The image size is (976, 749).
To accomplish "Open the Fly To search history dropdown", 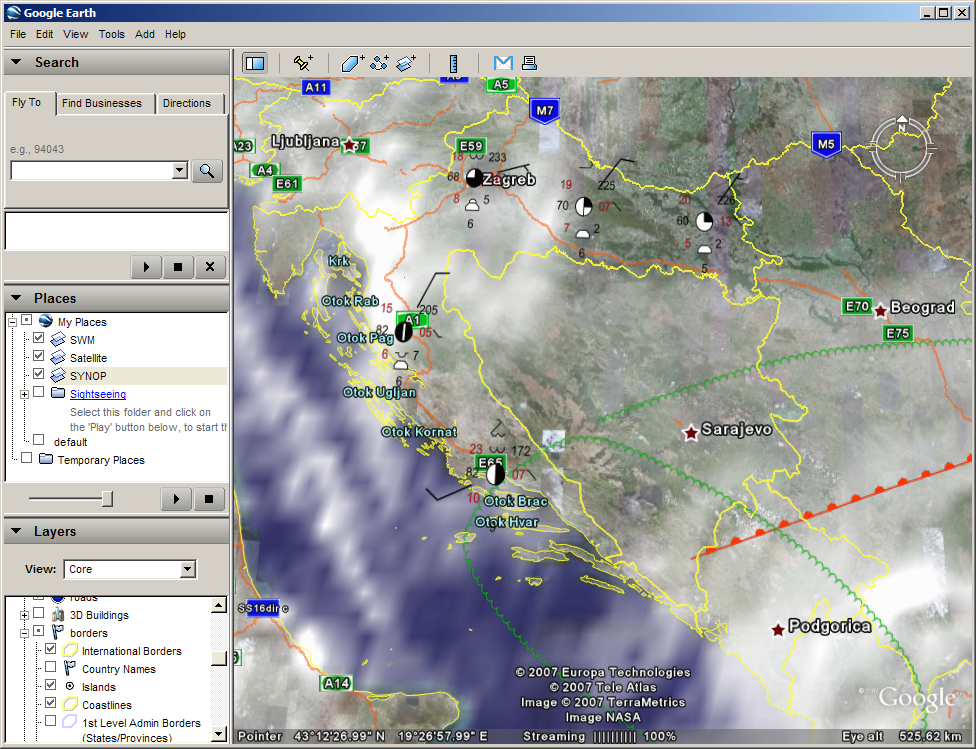I will pos(180,170).
